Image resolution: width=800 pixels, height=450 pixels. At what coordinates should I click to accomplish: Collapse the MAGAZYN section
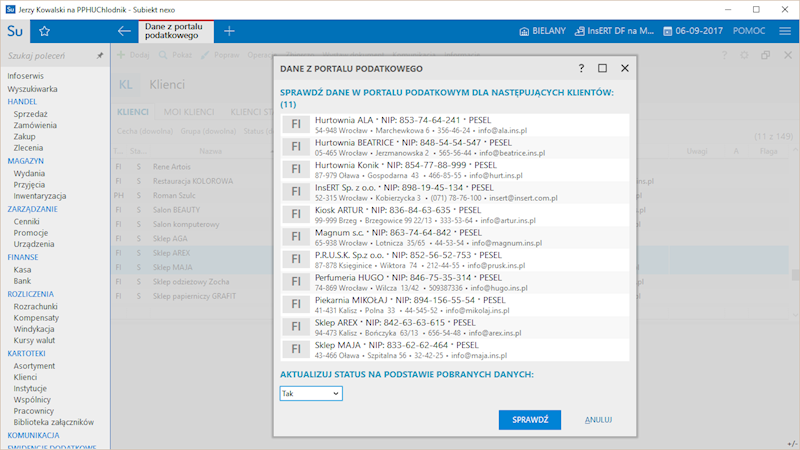tap(26, 161)
